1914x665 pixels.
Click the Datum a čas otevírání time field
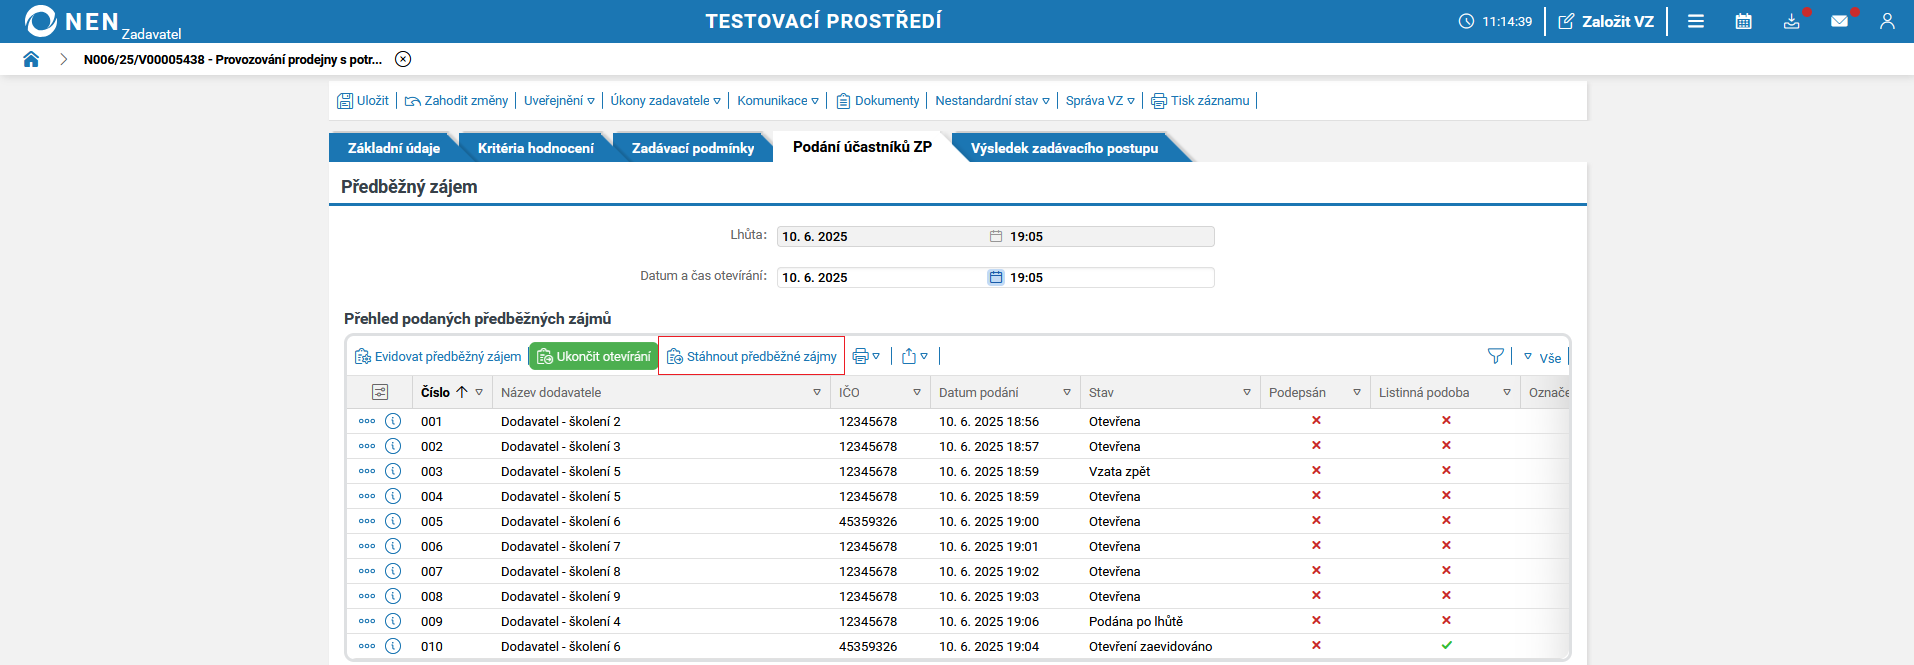pyautogui.click(x=1110, y=277)
